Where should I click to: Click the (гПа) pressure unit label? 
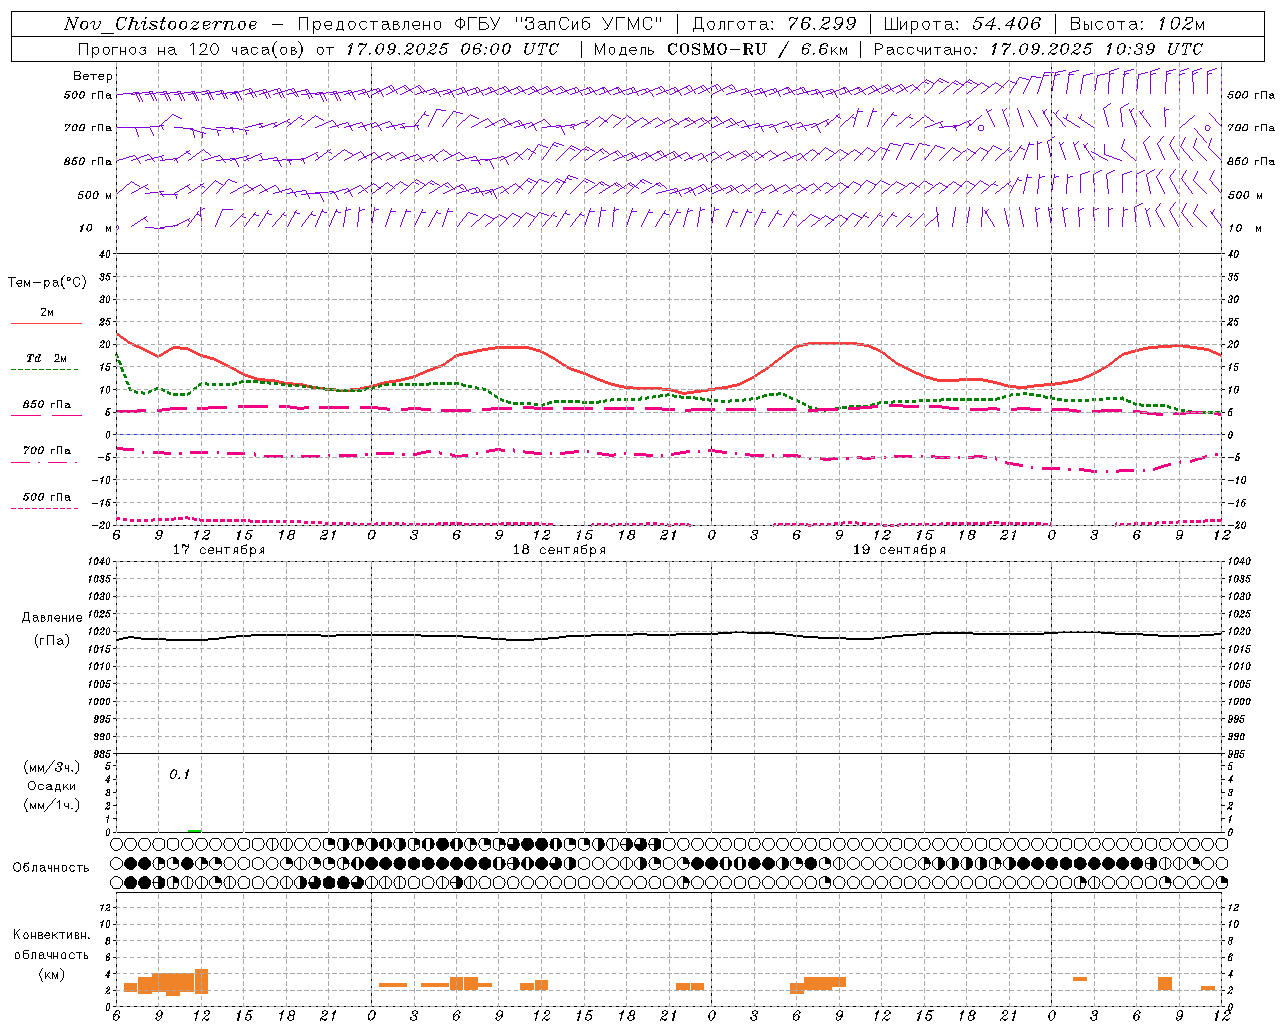pos(51,641)
